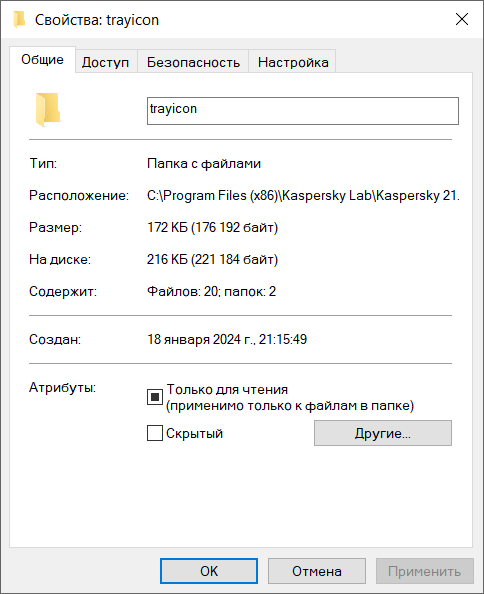Click the "Только для чтения" label text

(x=227, y=389)
